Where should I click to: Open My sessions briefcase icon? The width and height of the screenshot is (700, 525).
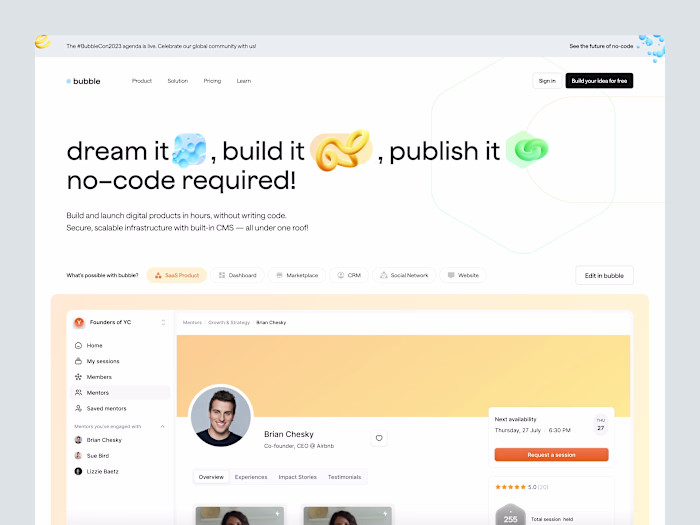(78, 361)
